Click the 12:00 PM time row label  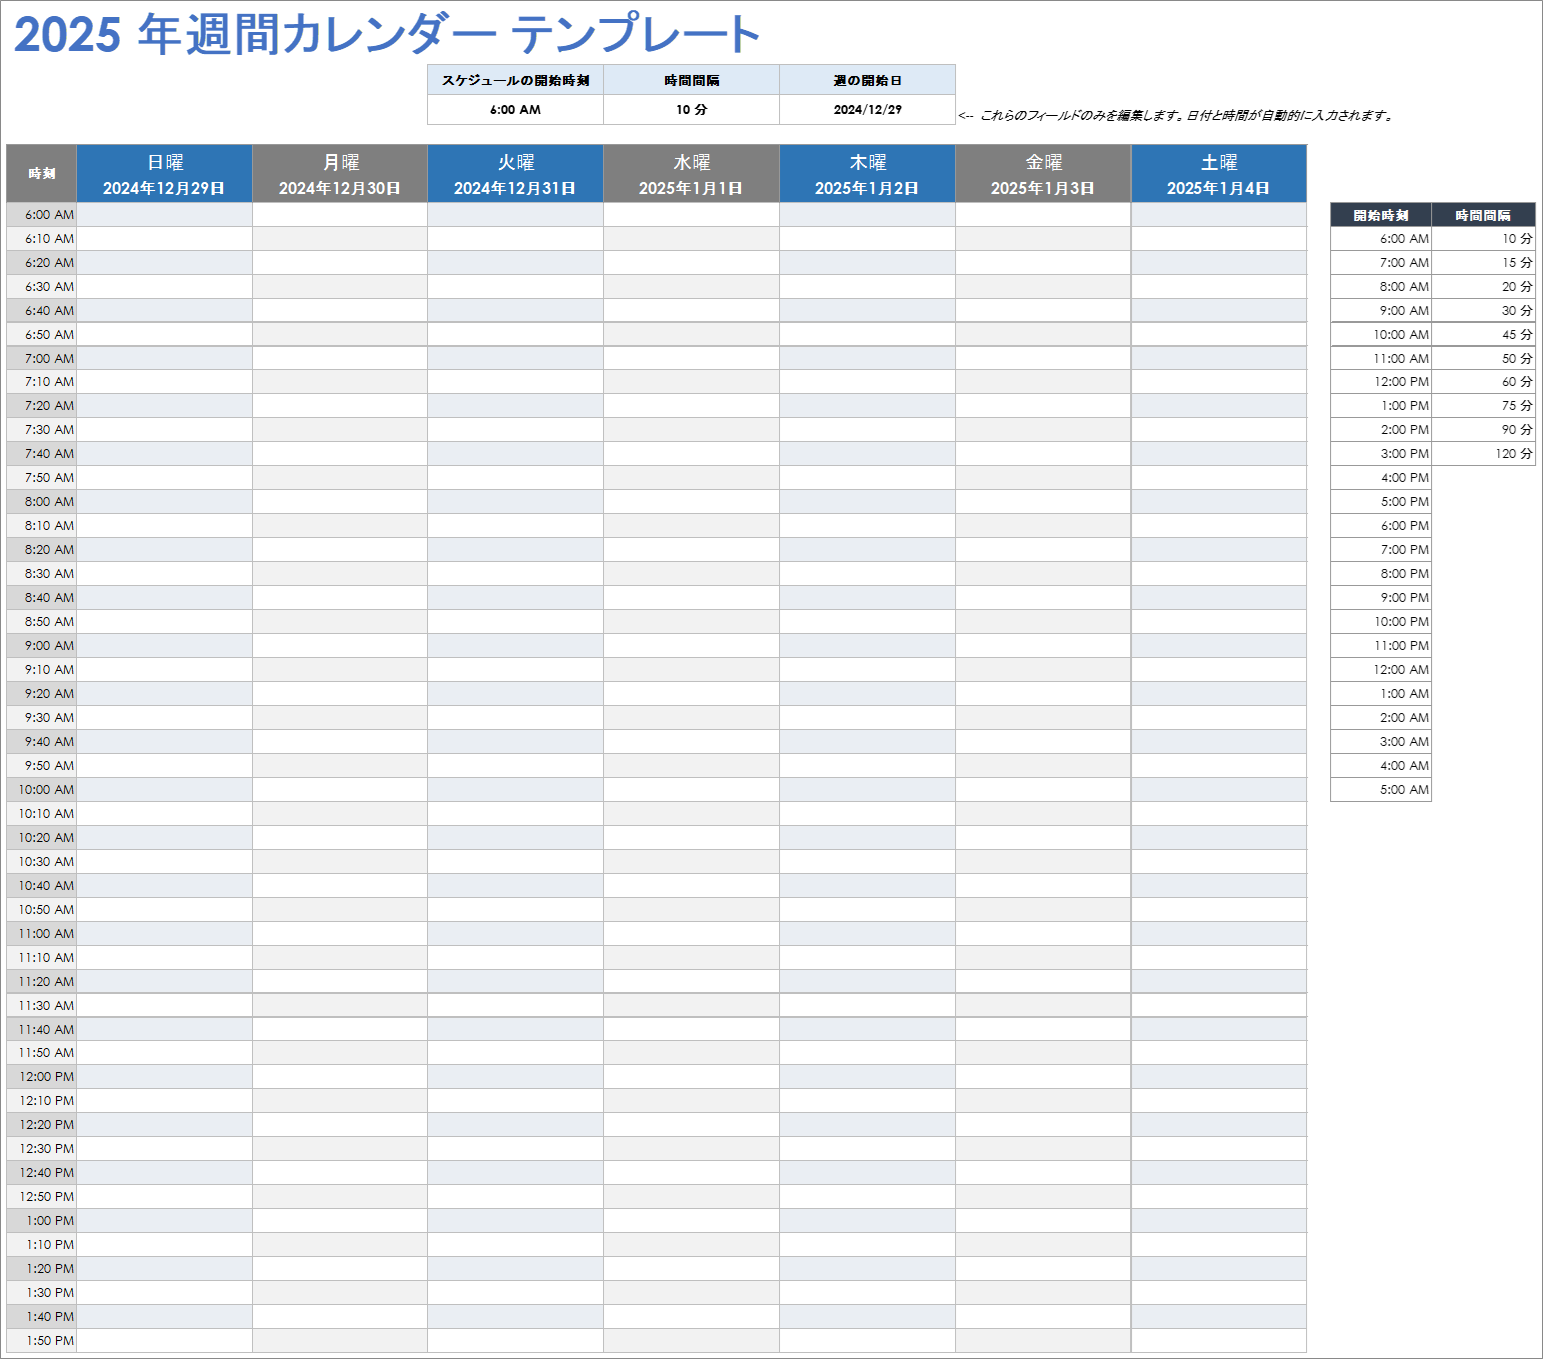click(42, 1077)
